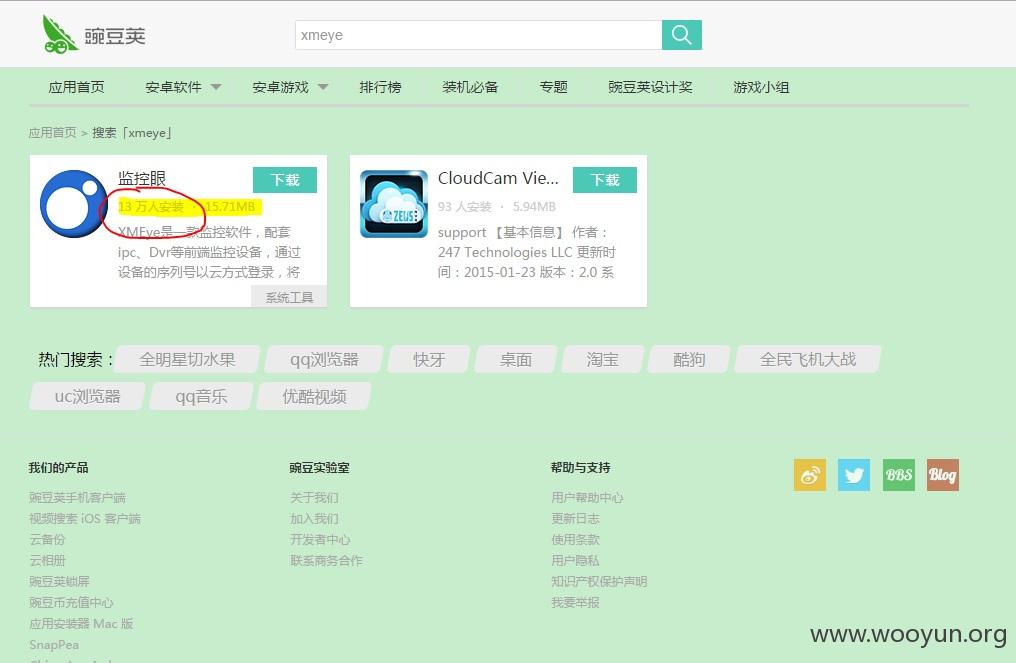Open the 安卓游戏 navigation item
The image size is (1016, 663).
[280, 87]
